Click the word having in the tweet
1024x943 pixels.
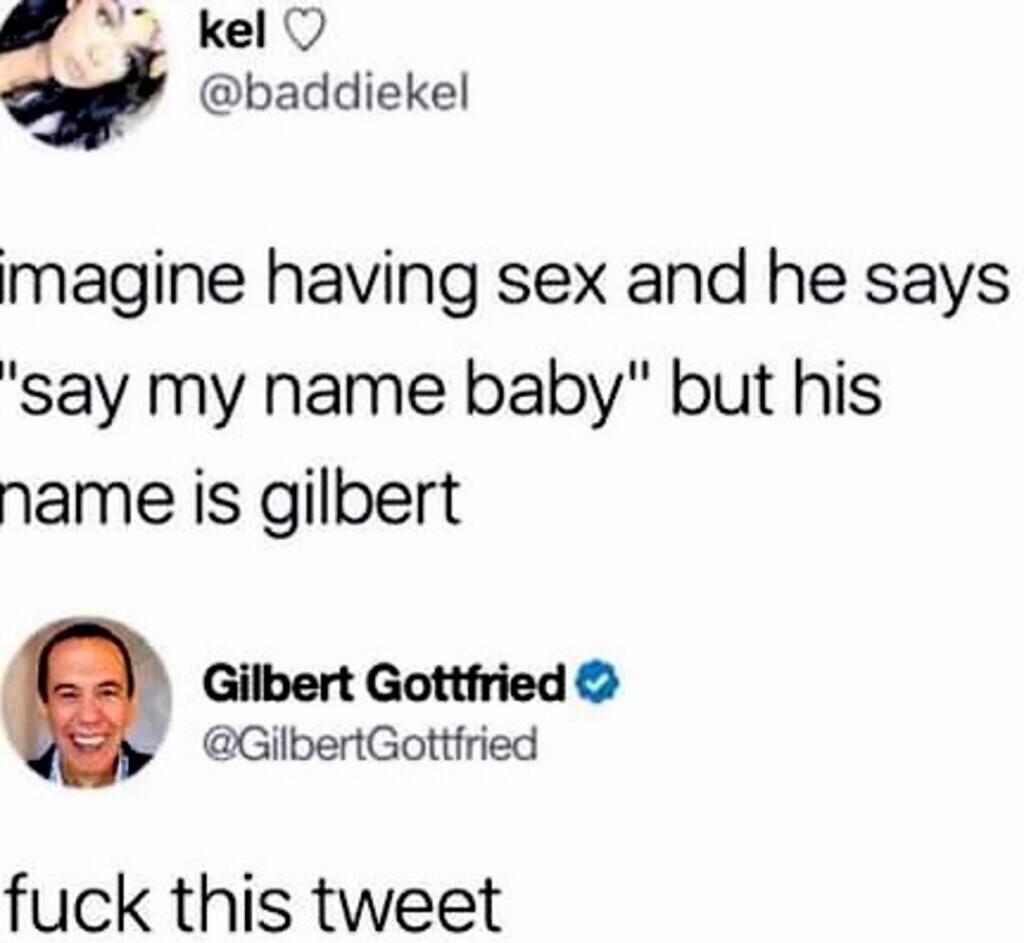371,282
